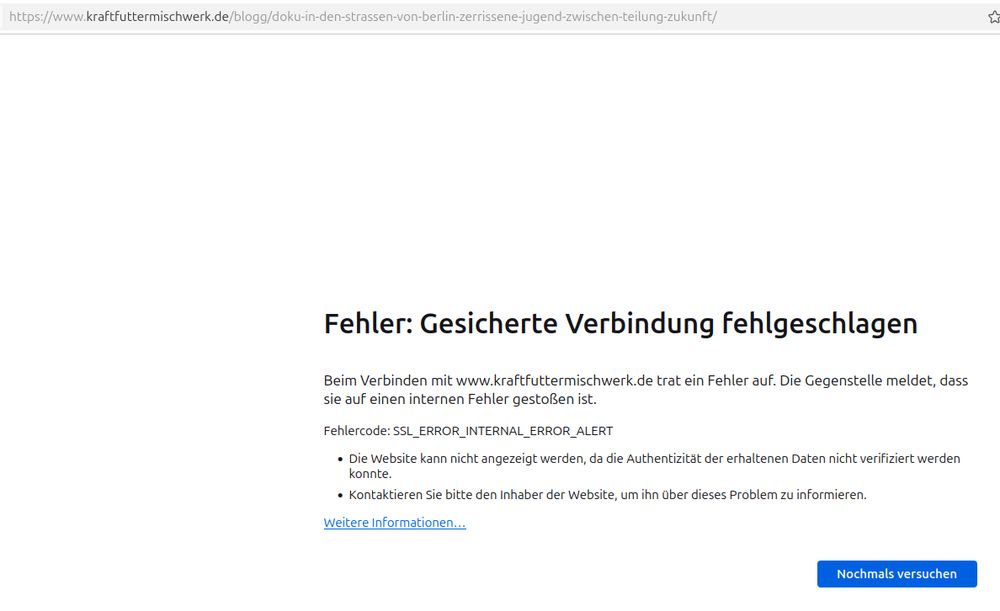Follow the blue underlined information link

pyautogui.click(x=393, y=522)
